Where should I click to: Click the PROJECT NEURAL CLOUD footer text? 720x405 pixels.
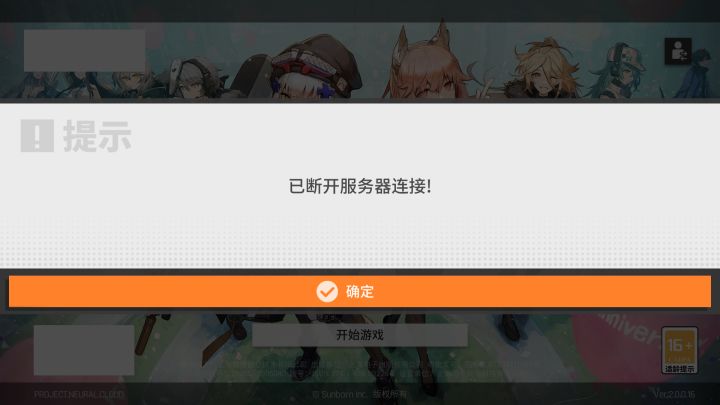click(x=79, y=394)
